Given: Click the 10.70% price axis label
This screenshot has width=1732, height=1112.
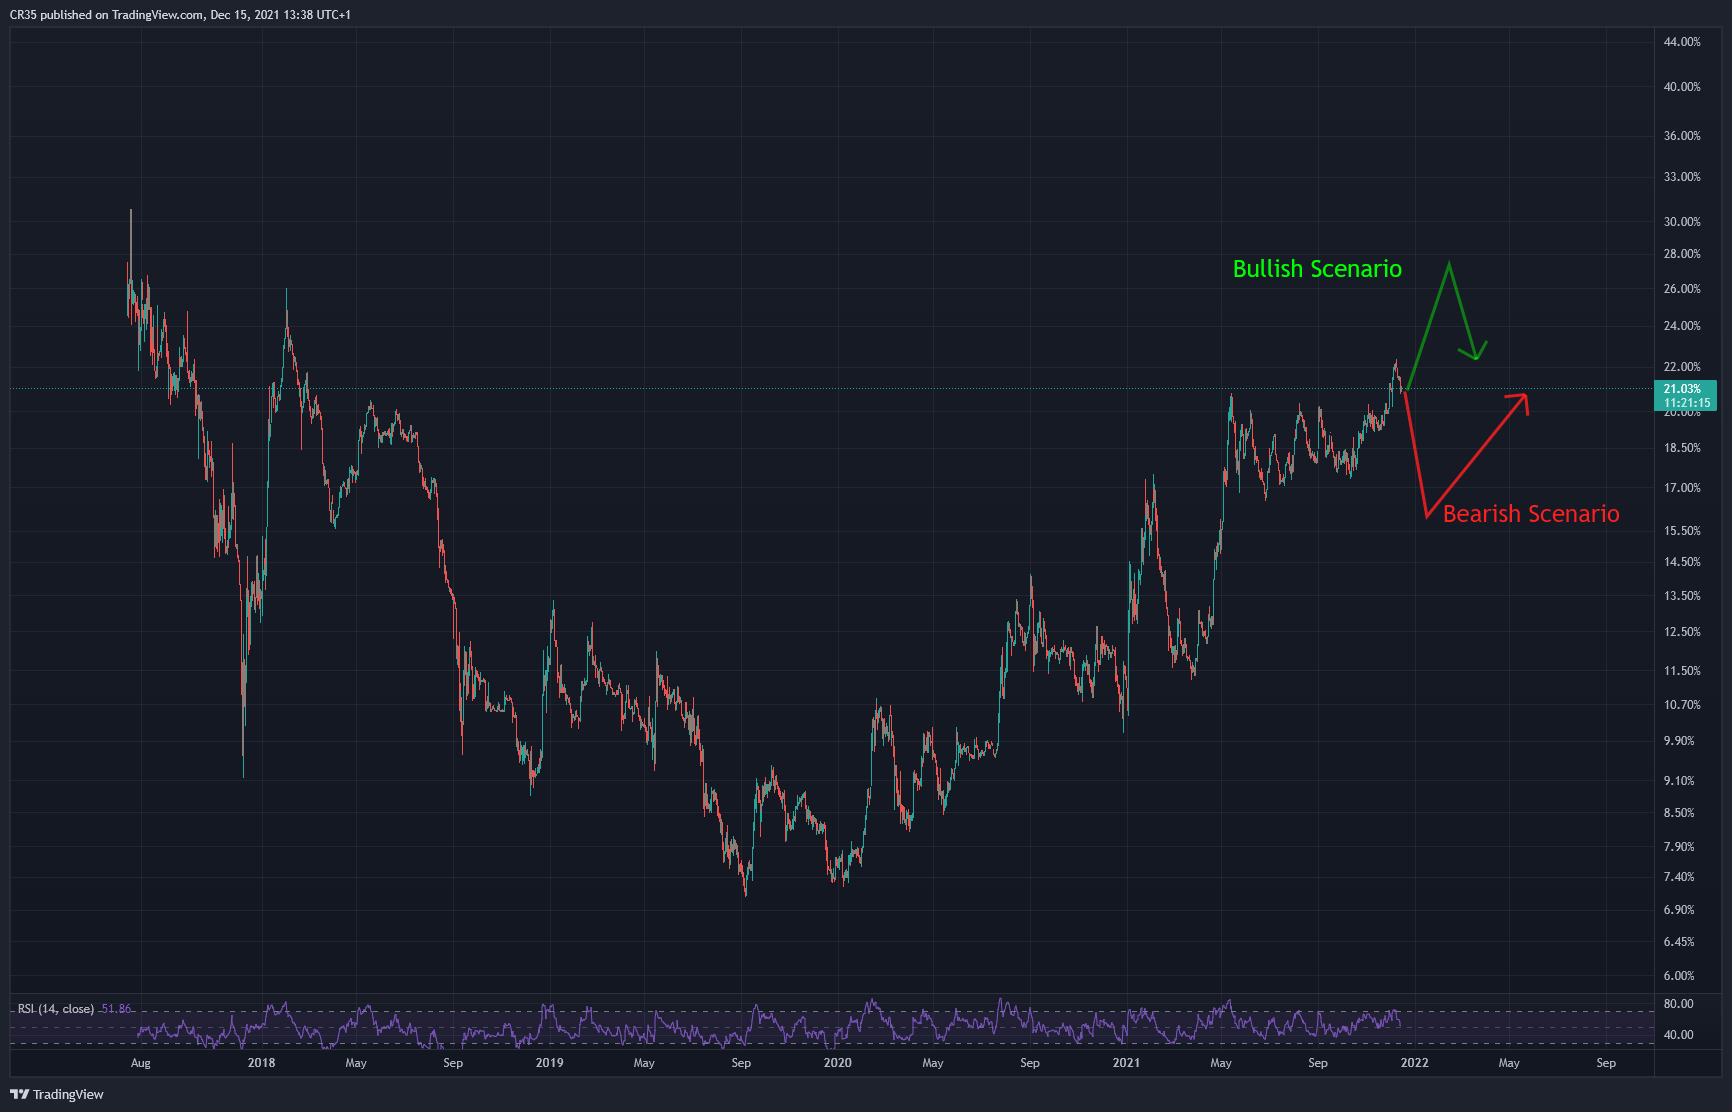Looking at the screenshot, I should click(x=1682, y=705).
